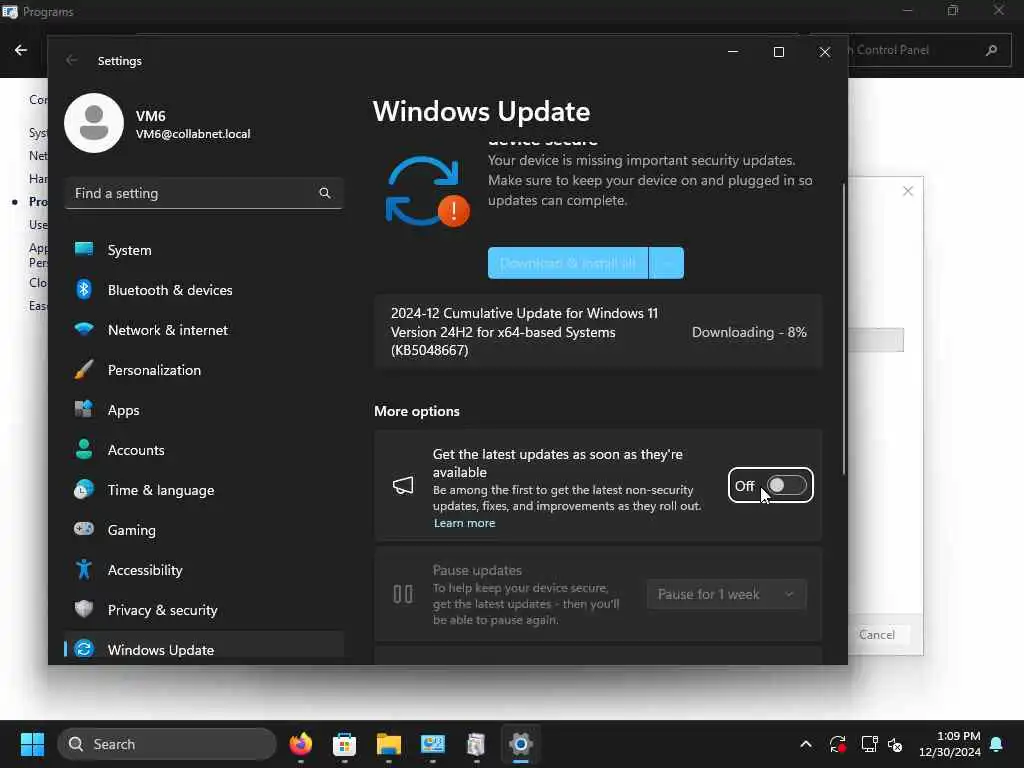Click the search magnifier in Find a setting

[x=325, y=193]
